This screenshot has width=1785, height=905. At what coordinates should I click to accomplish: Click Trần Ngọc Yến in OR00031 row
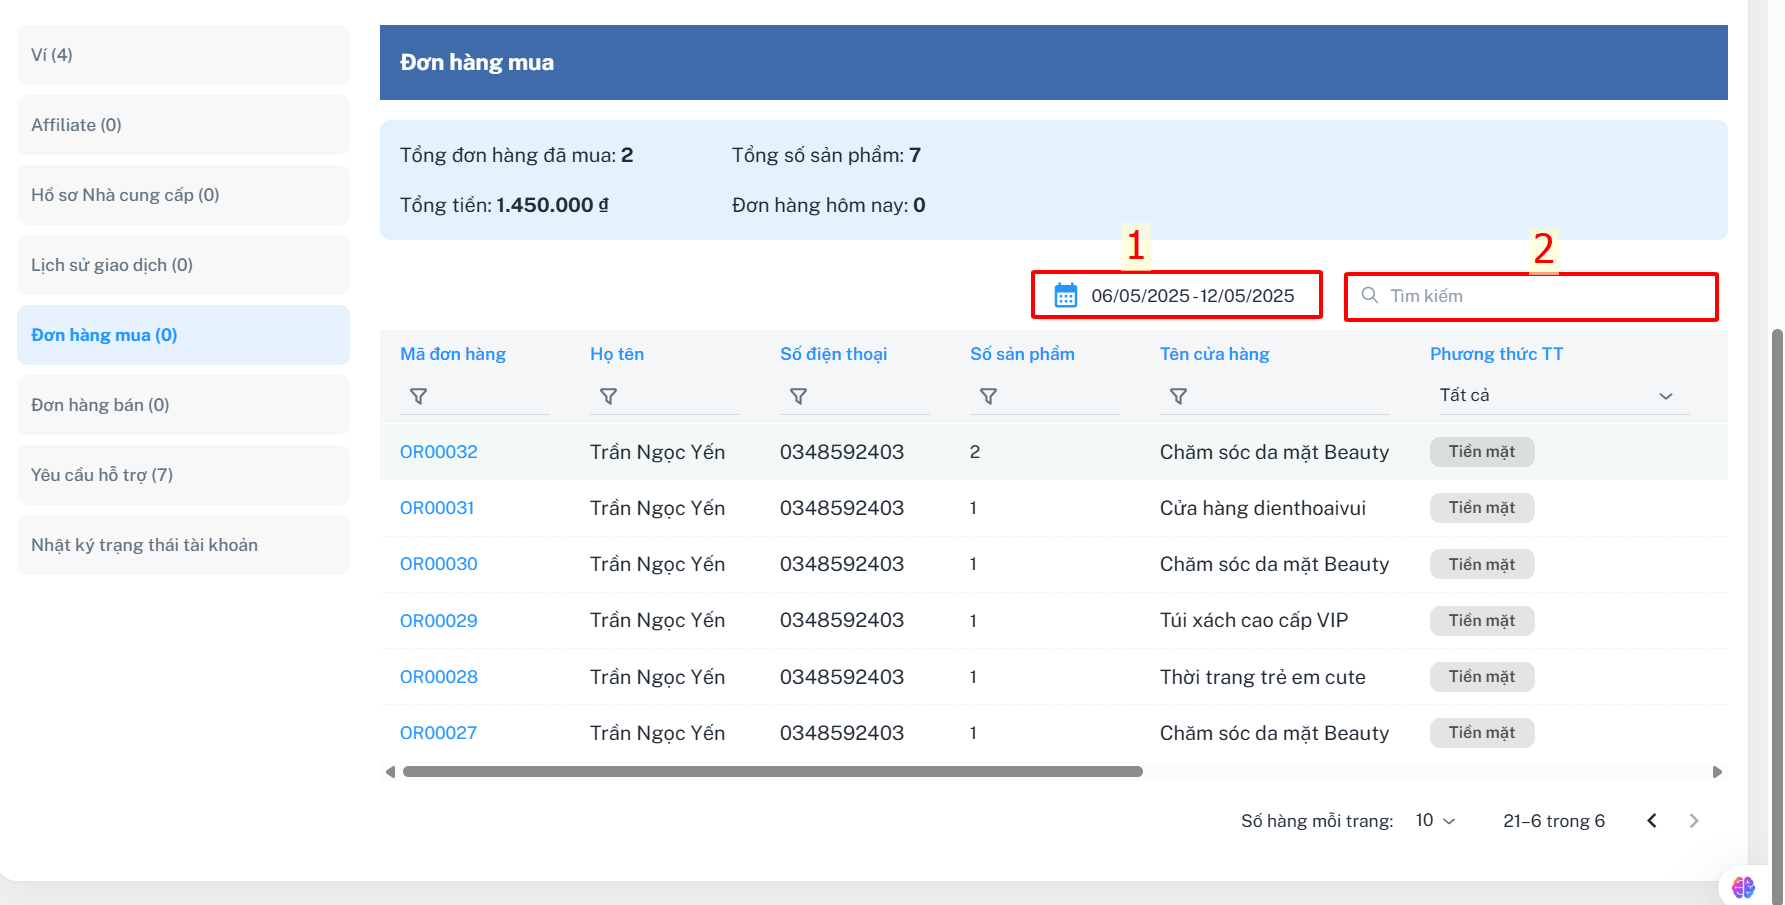658,508
